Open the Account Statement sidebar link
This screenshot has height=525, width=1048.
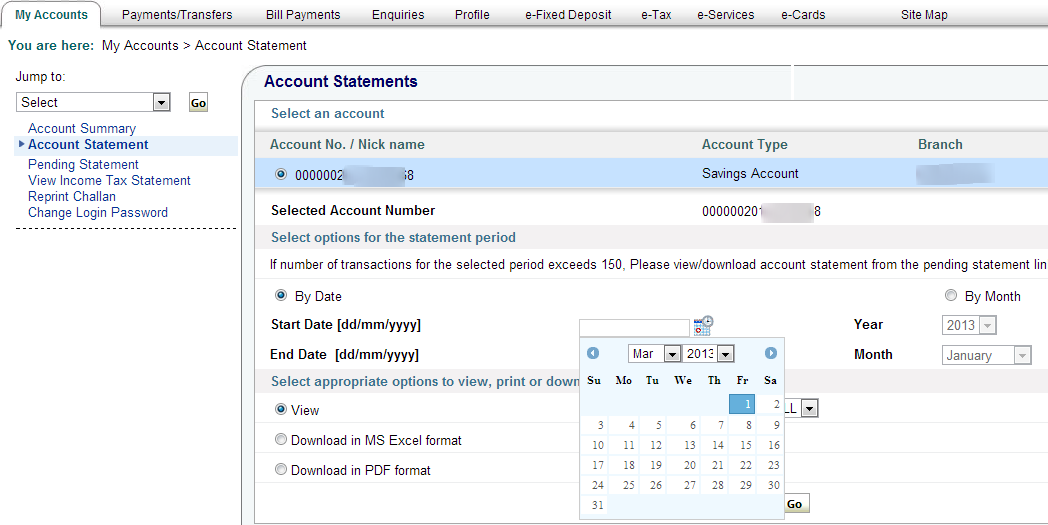88,144
